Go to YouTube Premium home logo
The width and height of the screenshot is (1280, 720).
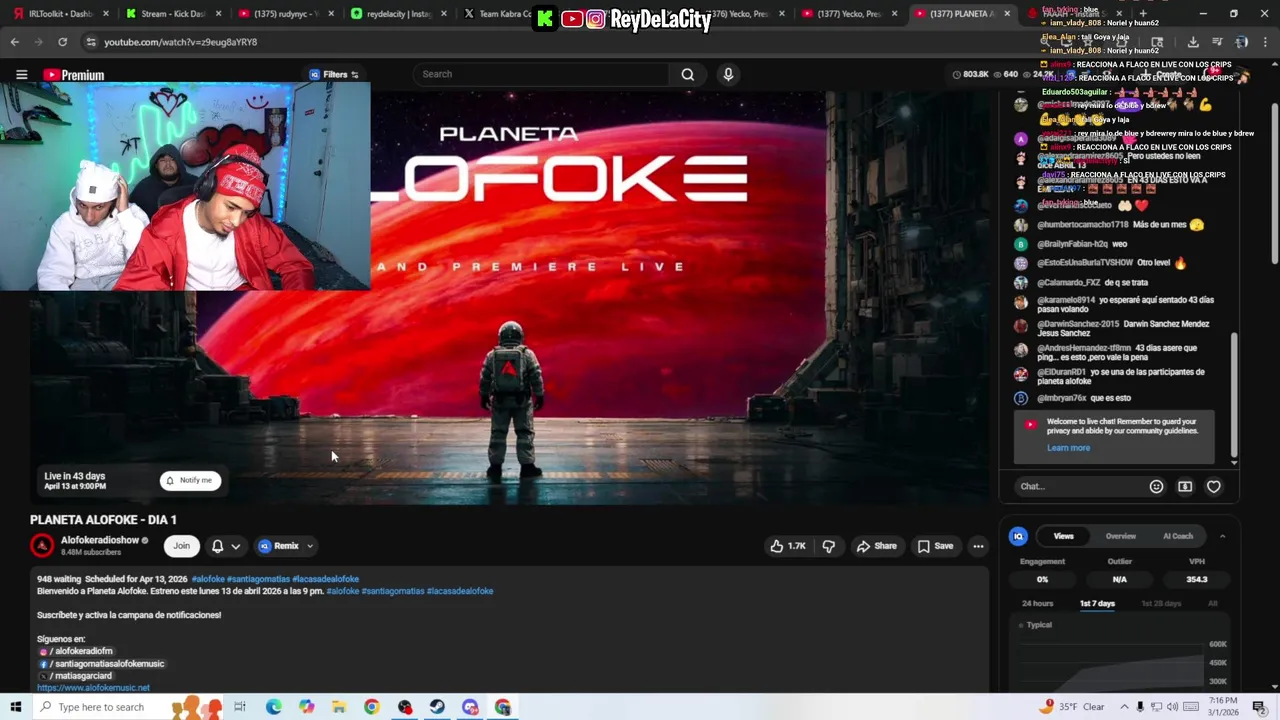coord(73,75)
